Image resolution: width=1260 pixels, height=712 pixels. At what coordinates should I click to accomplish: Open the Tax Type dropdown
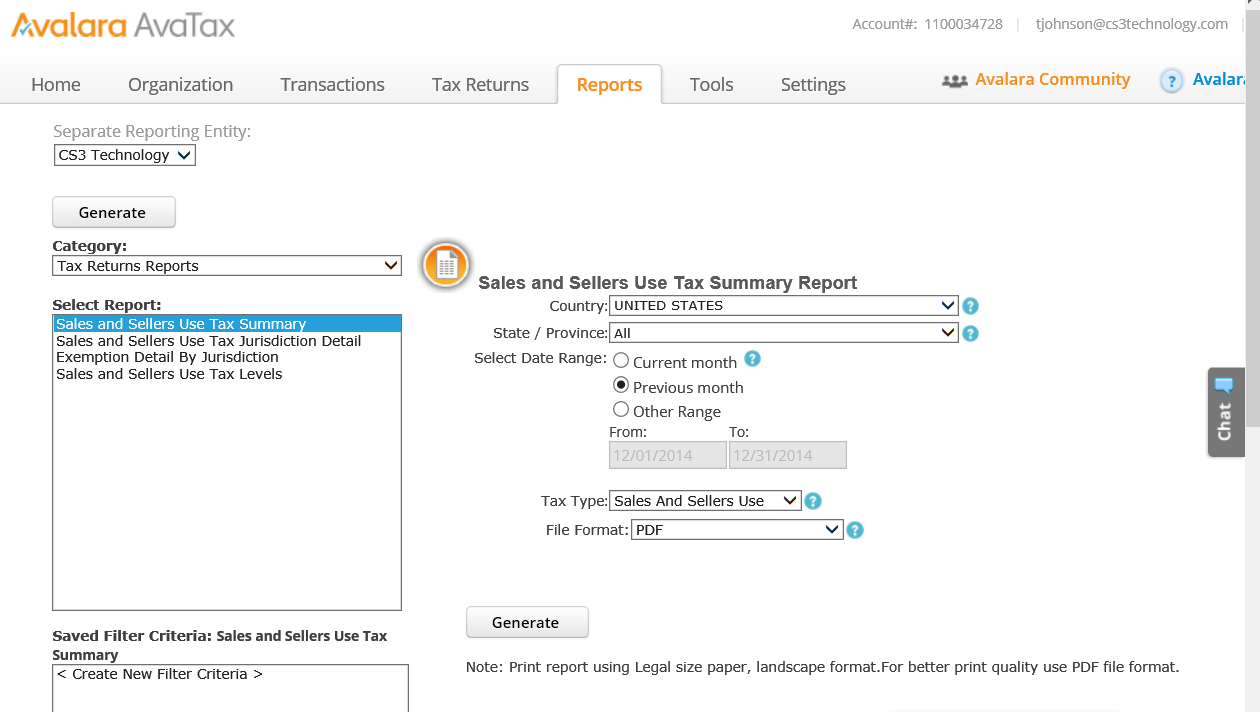coord(705,501)
